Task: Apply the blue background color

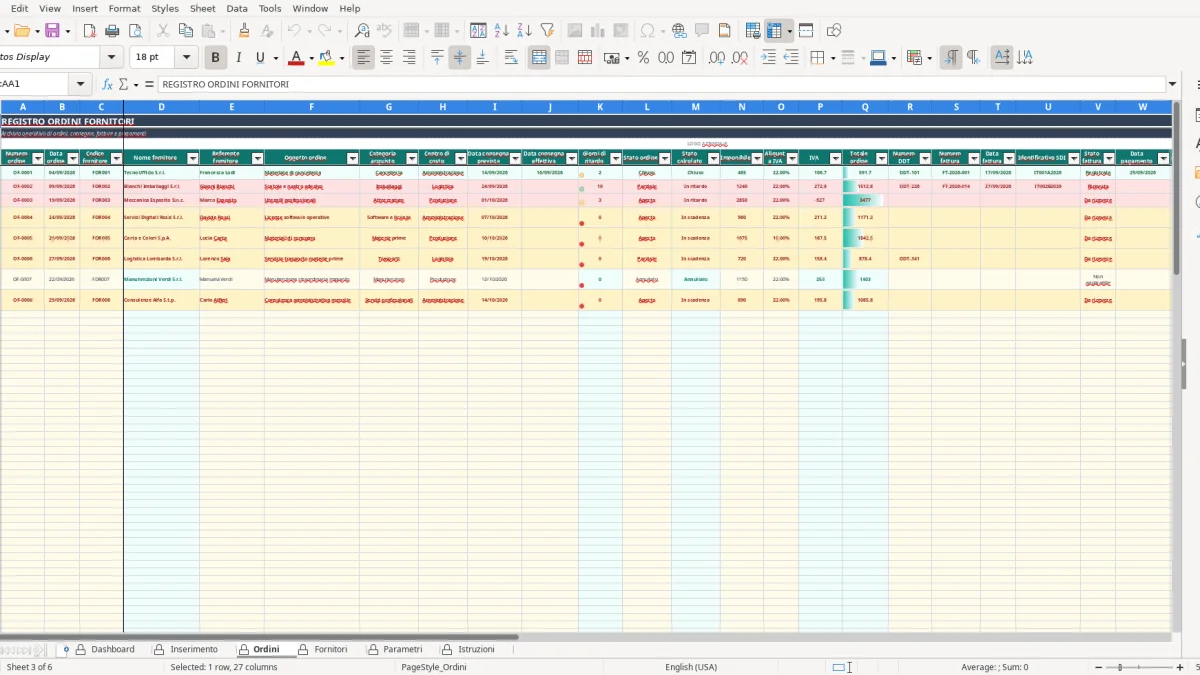Action: [877, 58]
